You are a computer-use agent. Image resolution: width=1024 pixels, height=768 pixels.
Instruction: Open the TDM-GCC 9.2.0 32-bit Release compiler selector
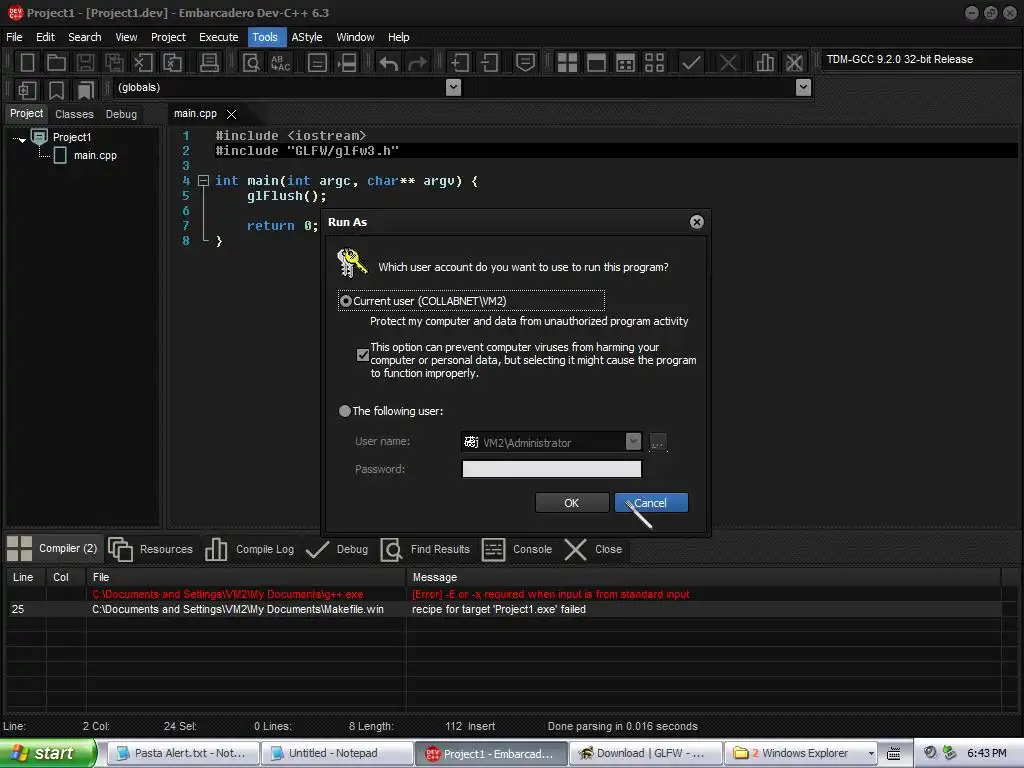(x=921, y=59)
